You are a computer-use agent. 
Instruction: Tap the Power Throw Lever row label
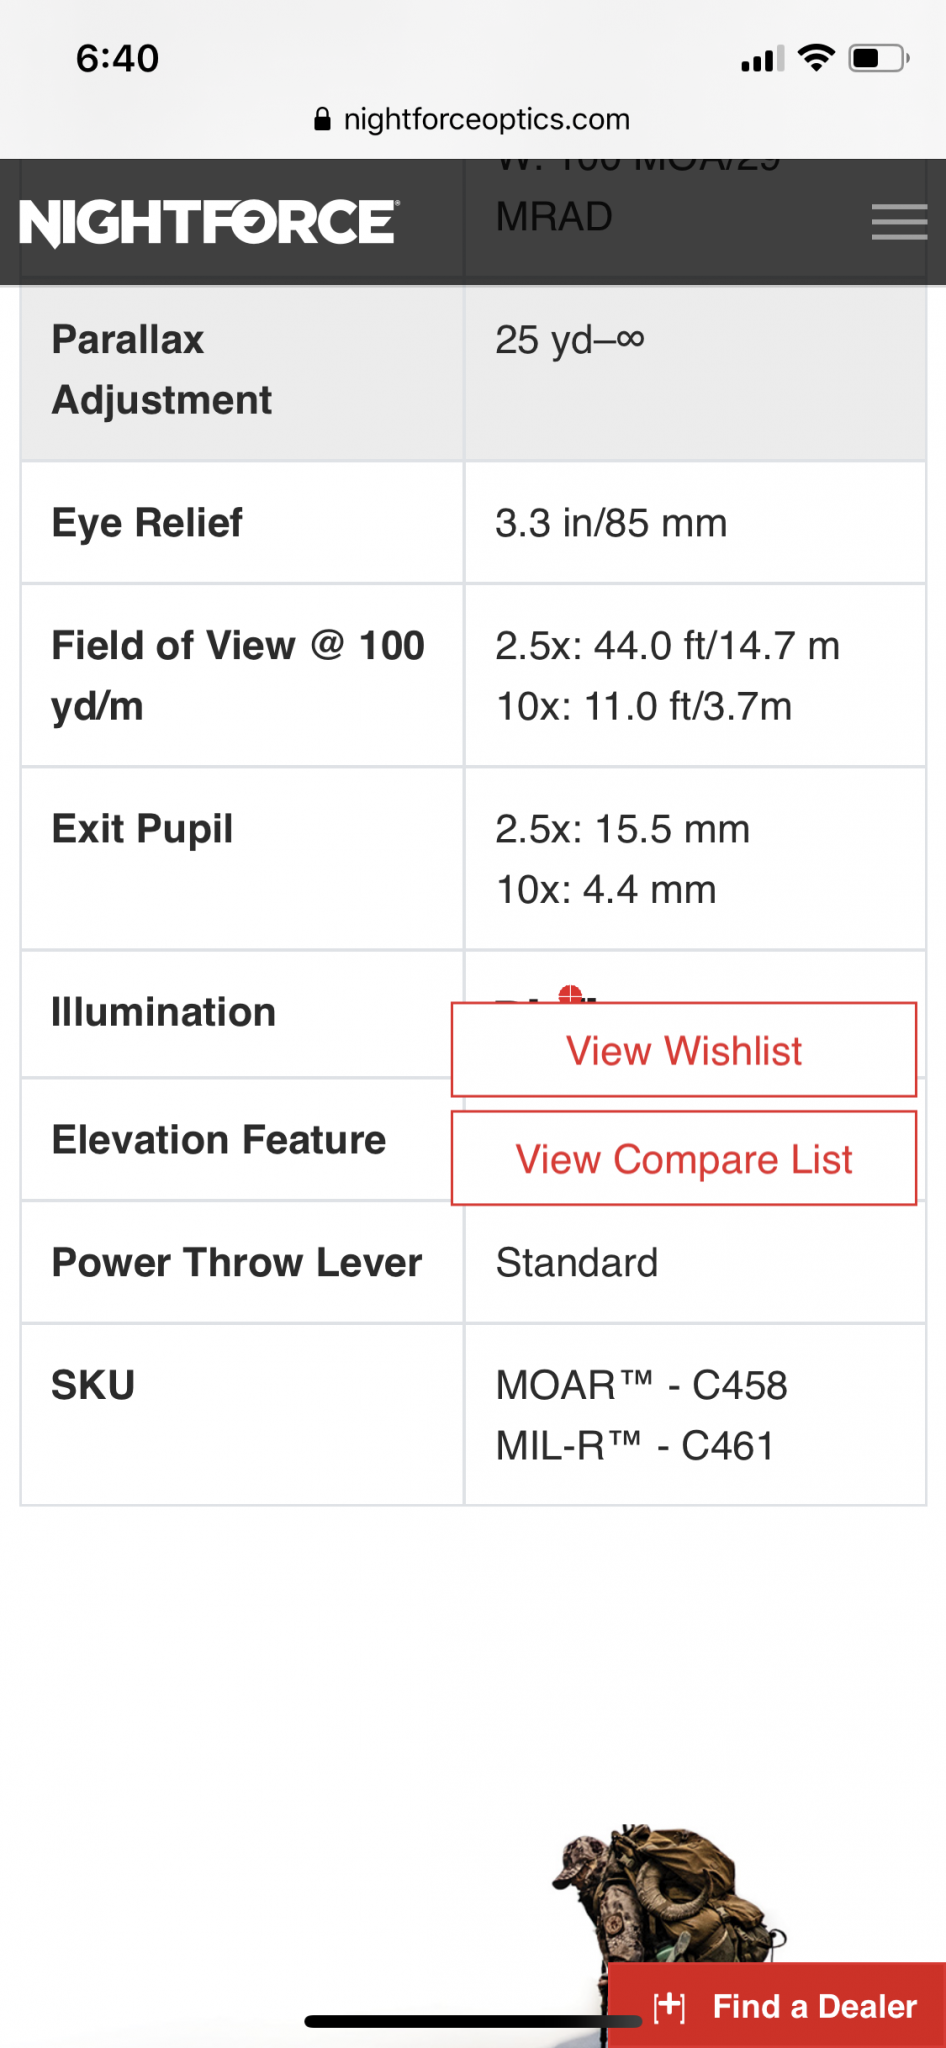point(237,1262)
